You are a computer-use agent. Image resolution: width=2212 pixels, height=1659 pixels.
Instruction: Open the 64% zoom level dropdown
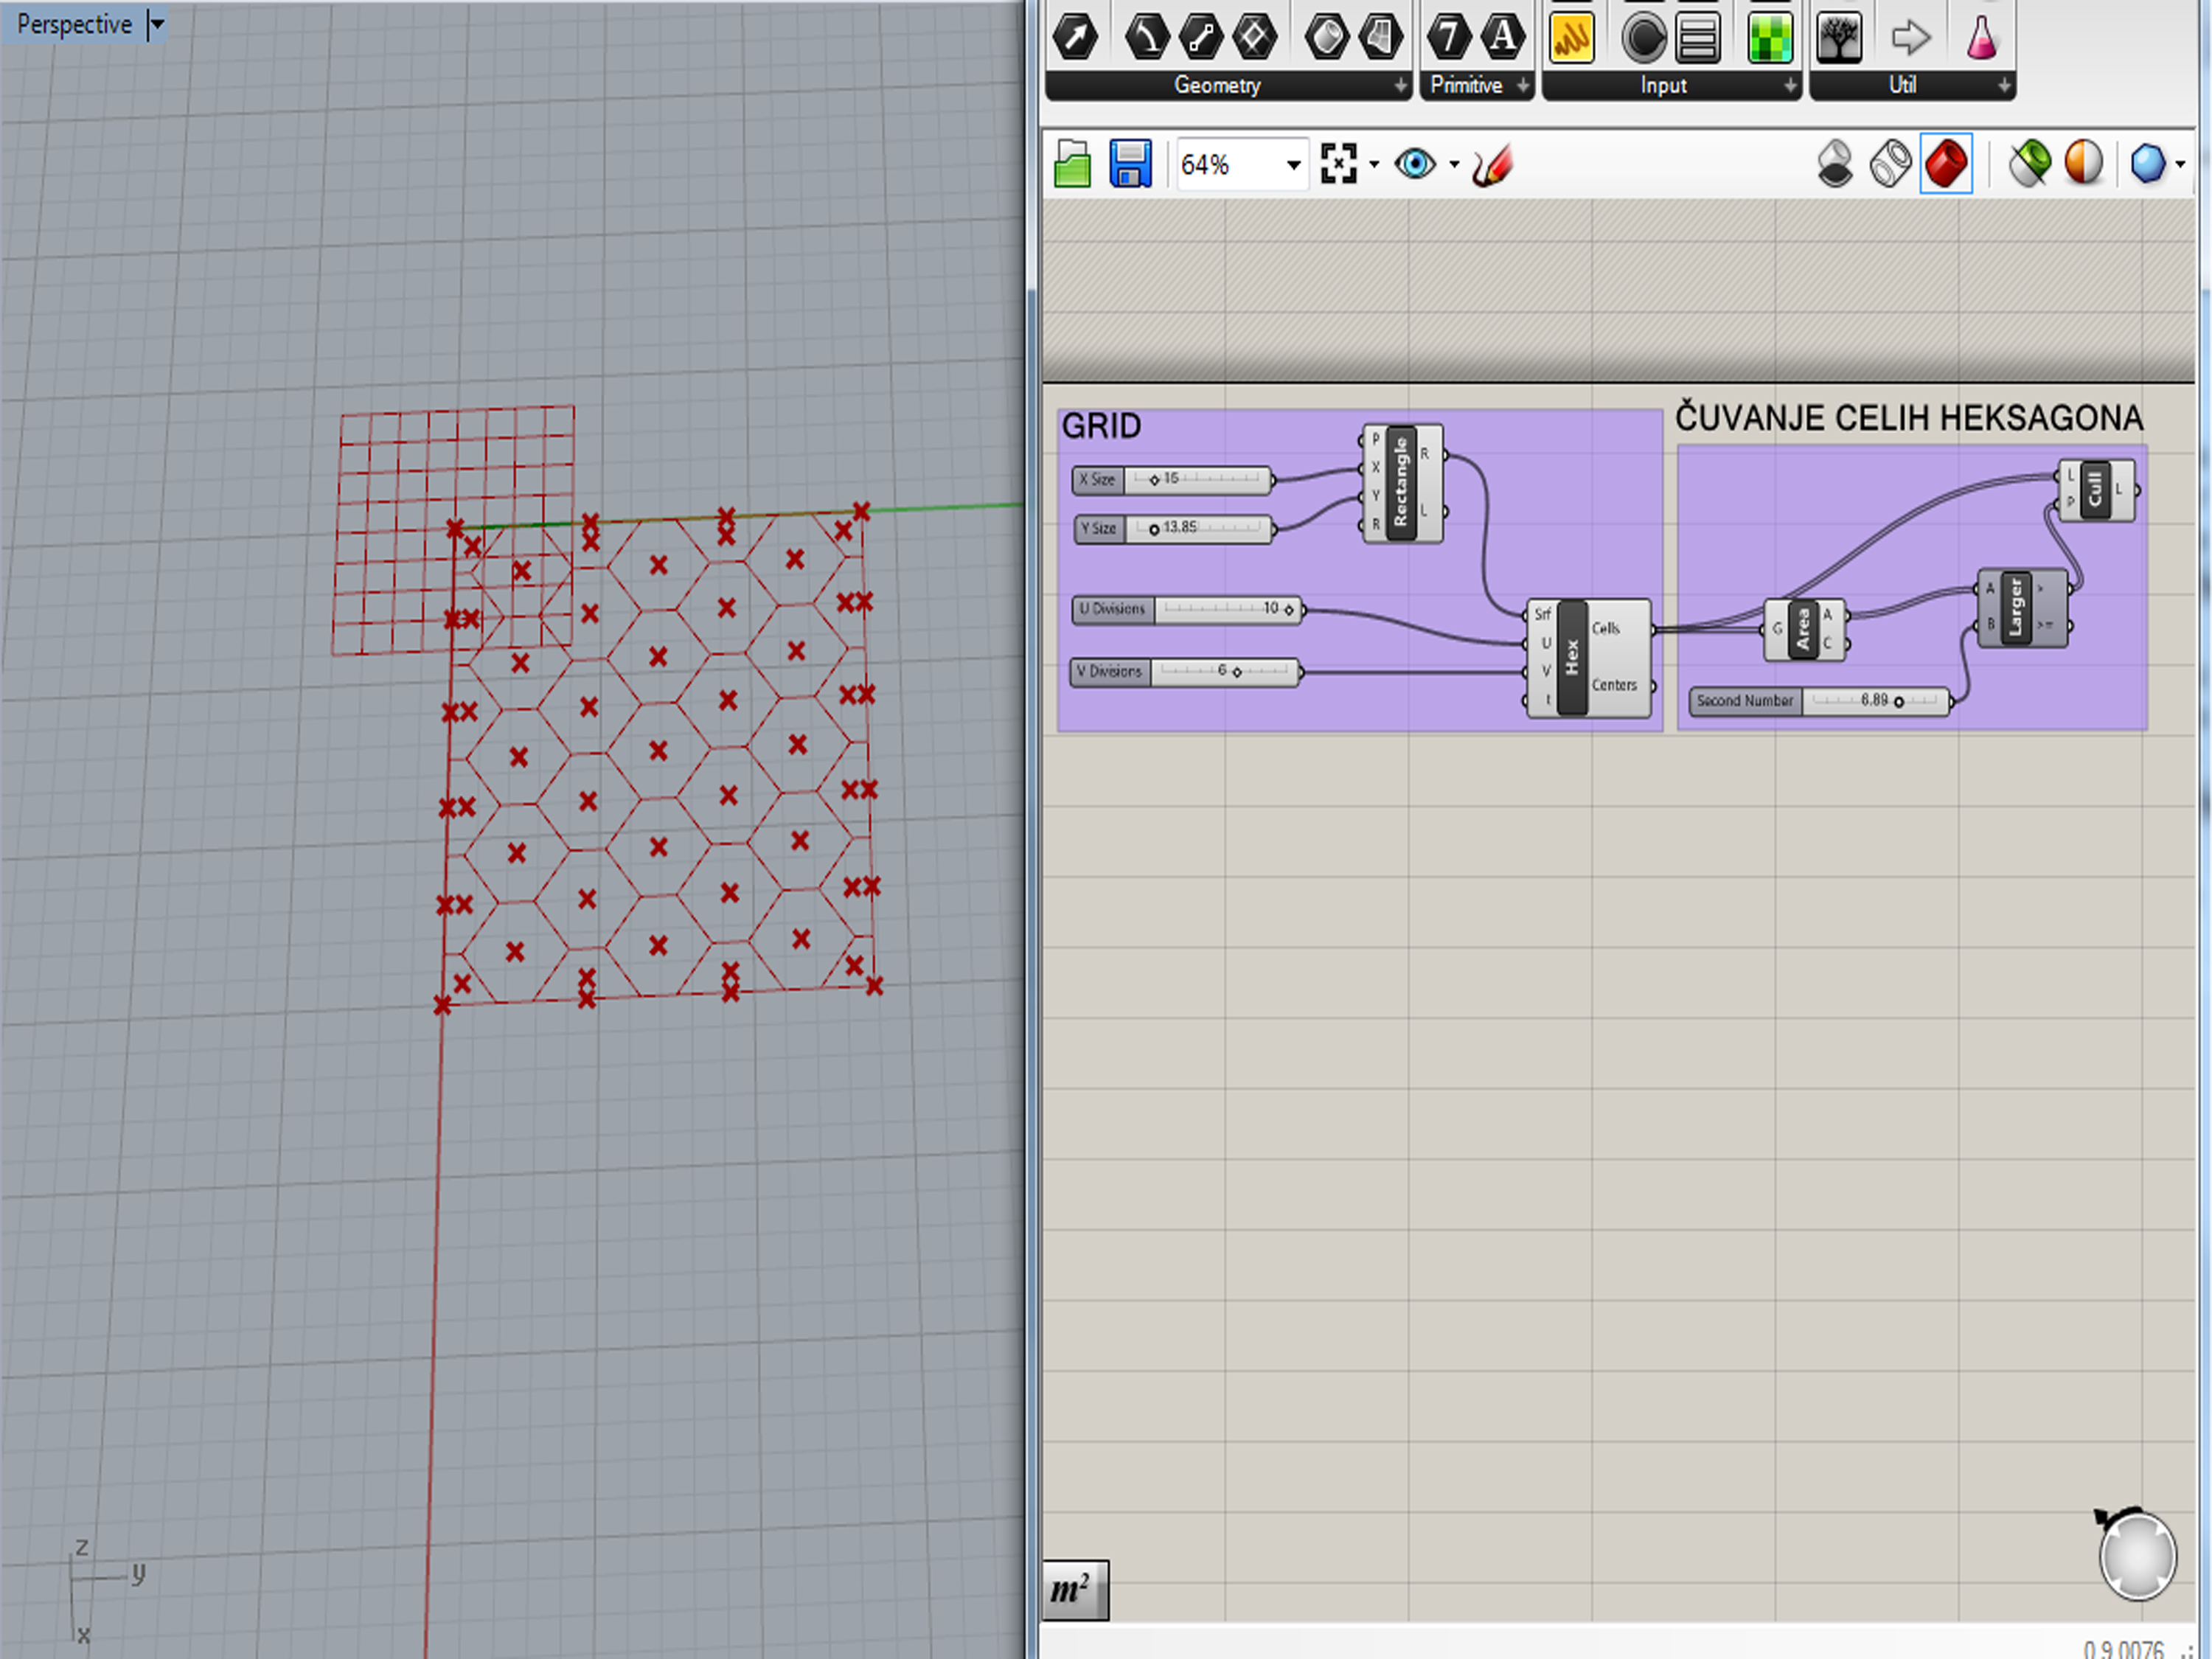coord(1293,165)
